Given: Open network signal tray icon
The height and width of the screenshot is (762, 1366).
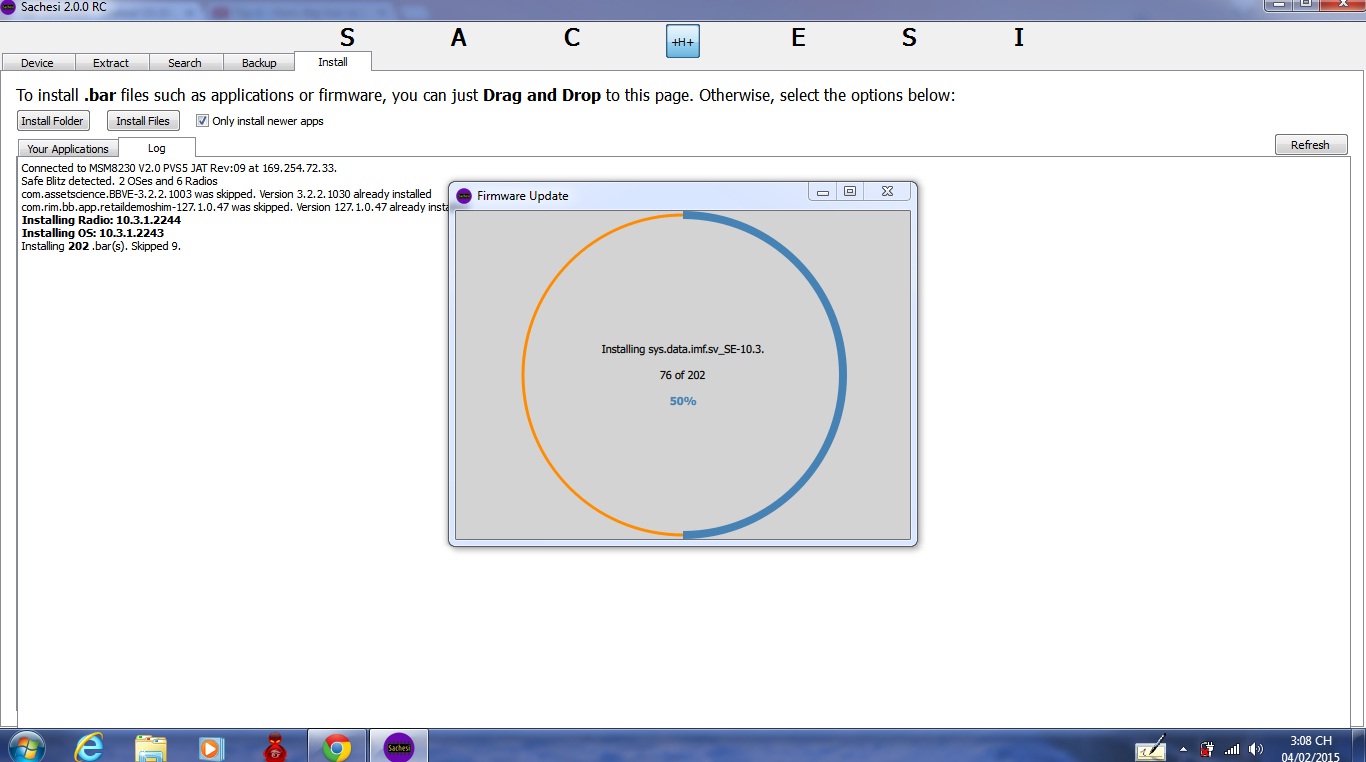Looking at the screenshot, I should (1232, 749).
